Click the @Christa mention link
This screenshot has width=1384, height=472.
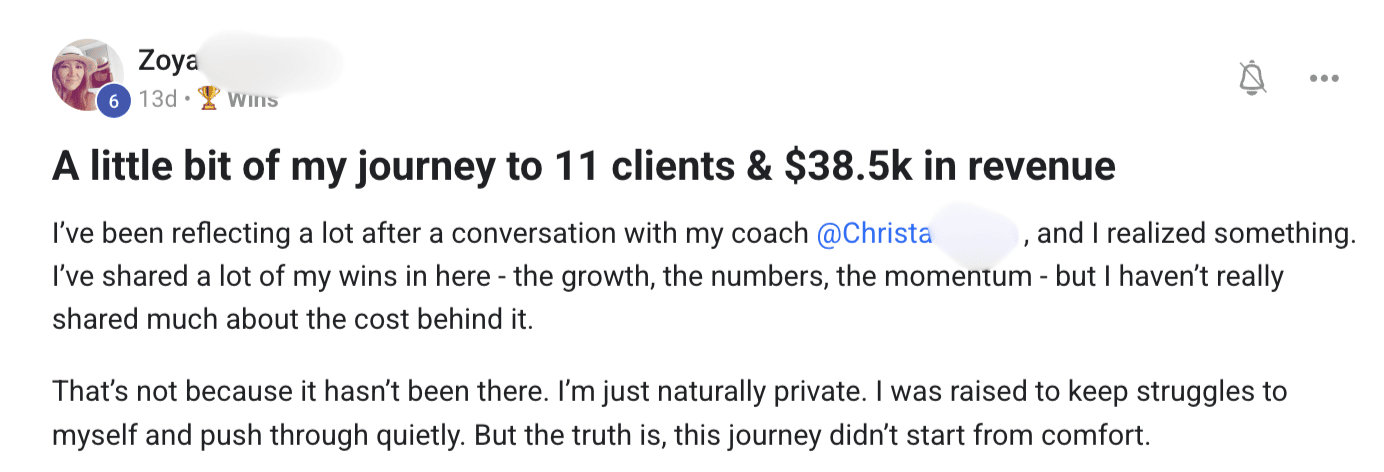click(x=874, y=234)
